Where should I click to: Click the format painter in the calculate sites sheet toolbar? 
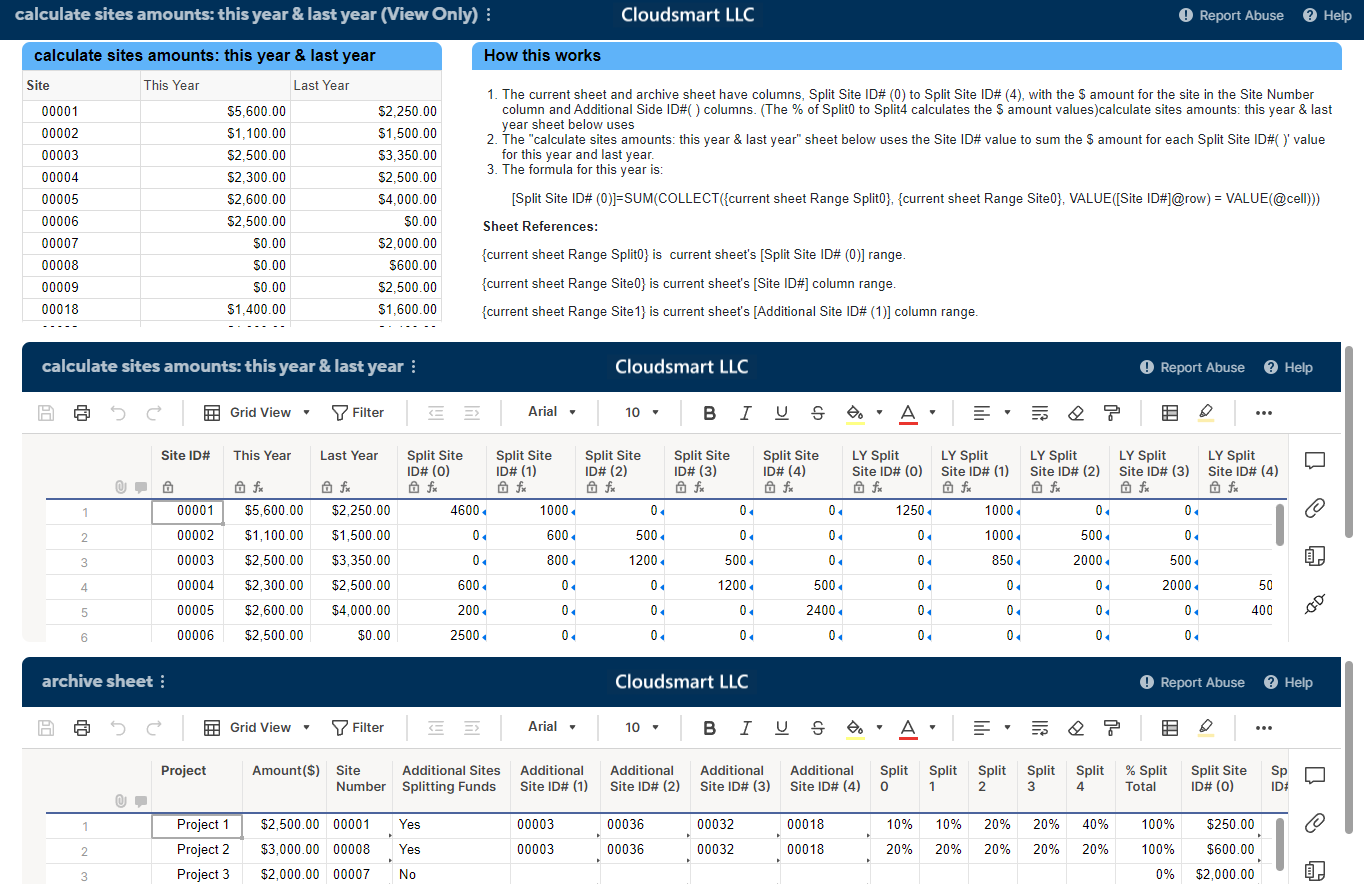(x=1111, y=413)
